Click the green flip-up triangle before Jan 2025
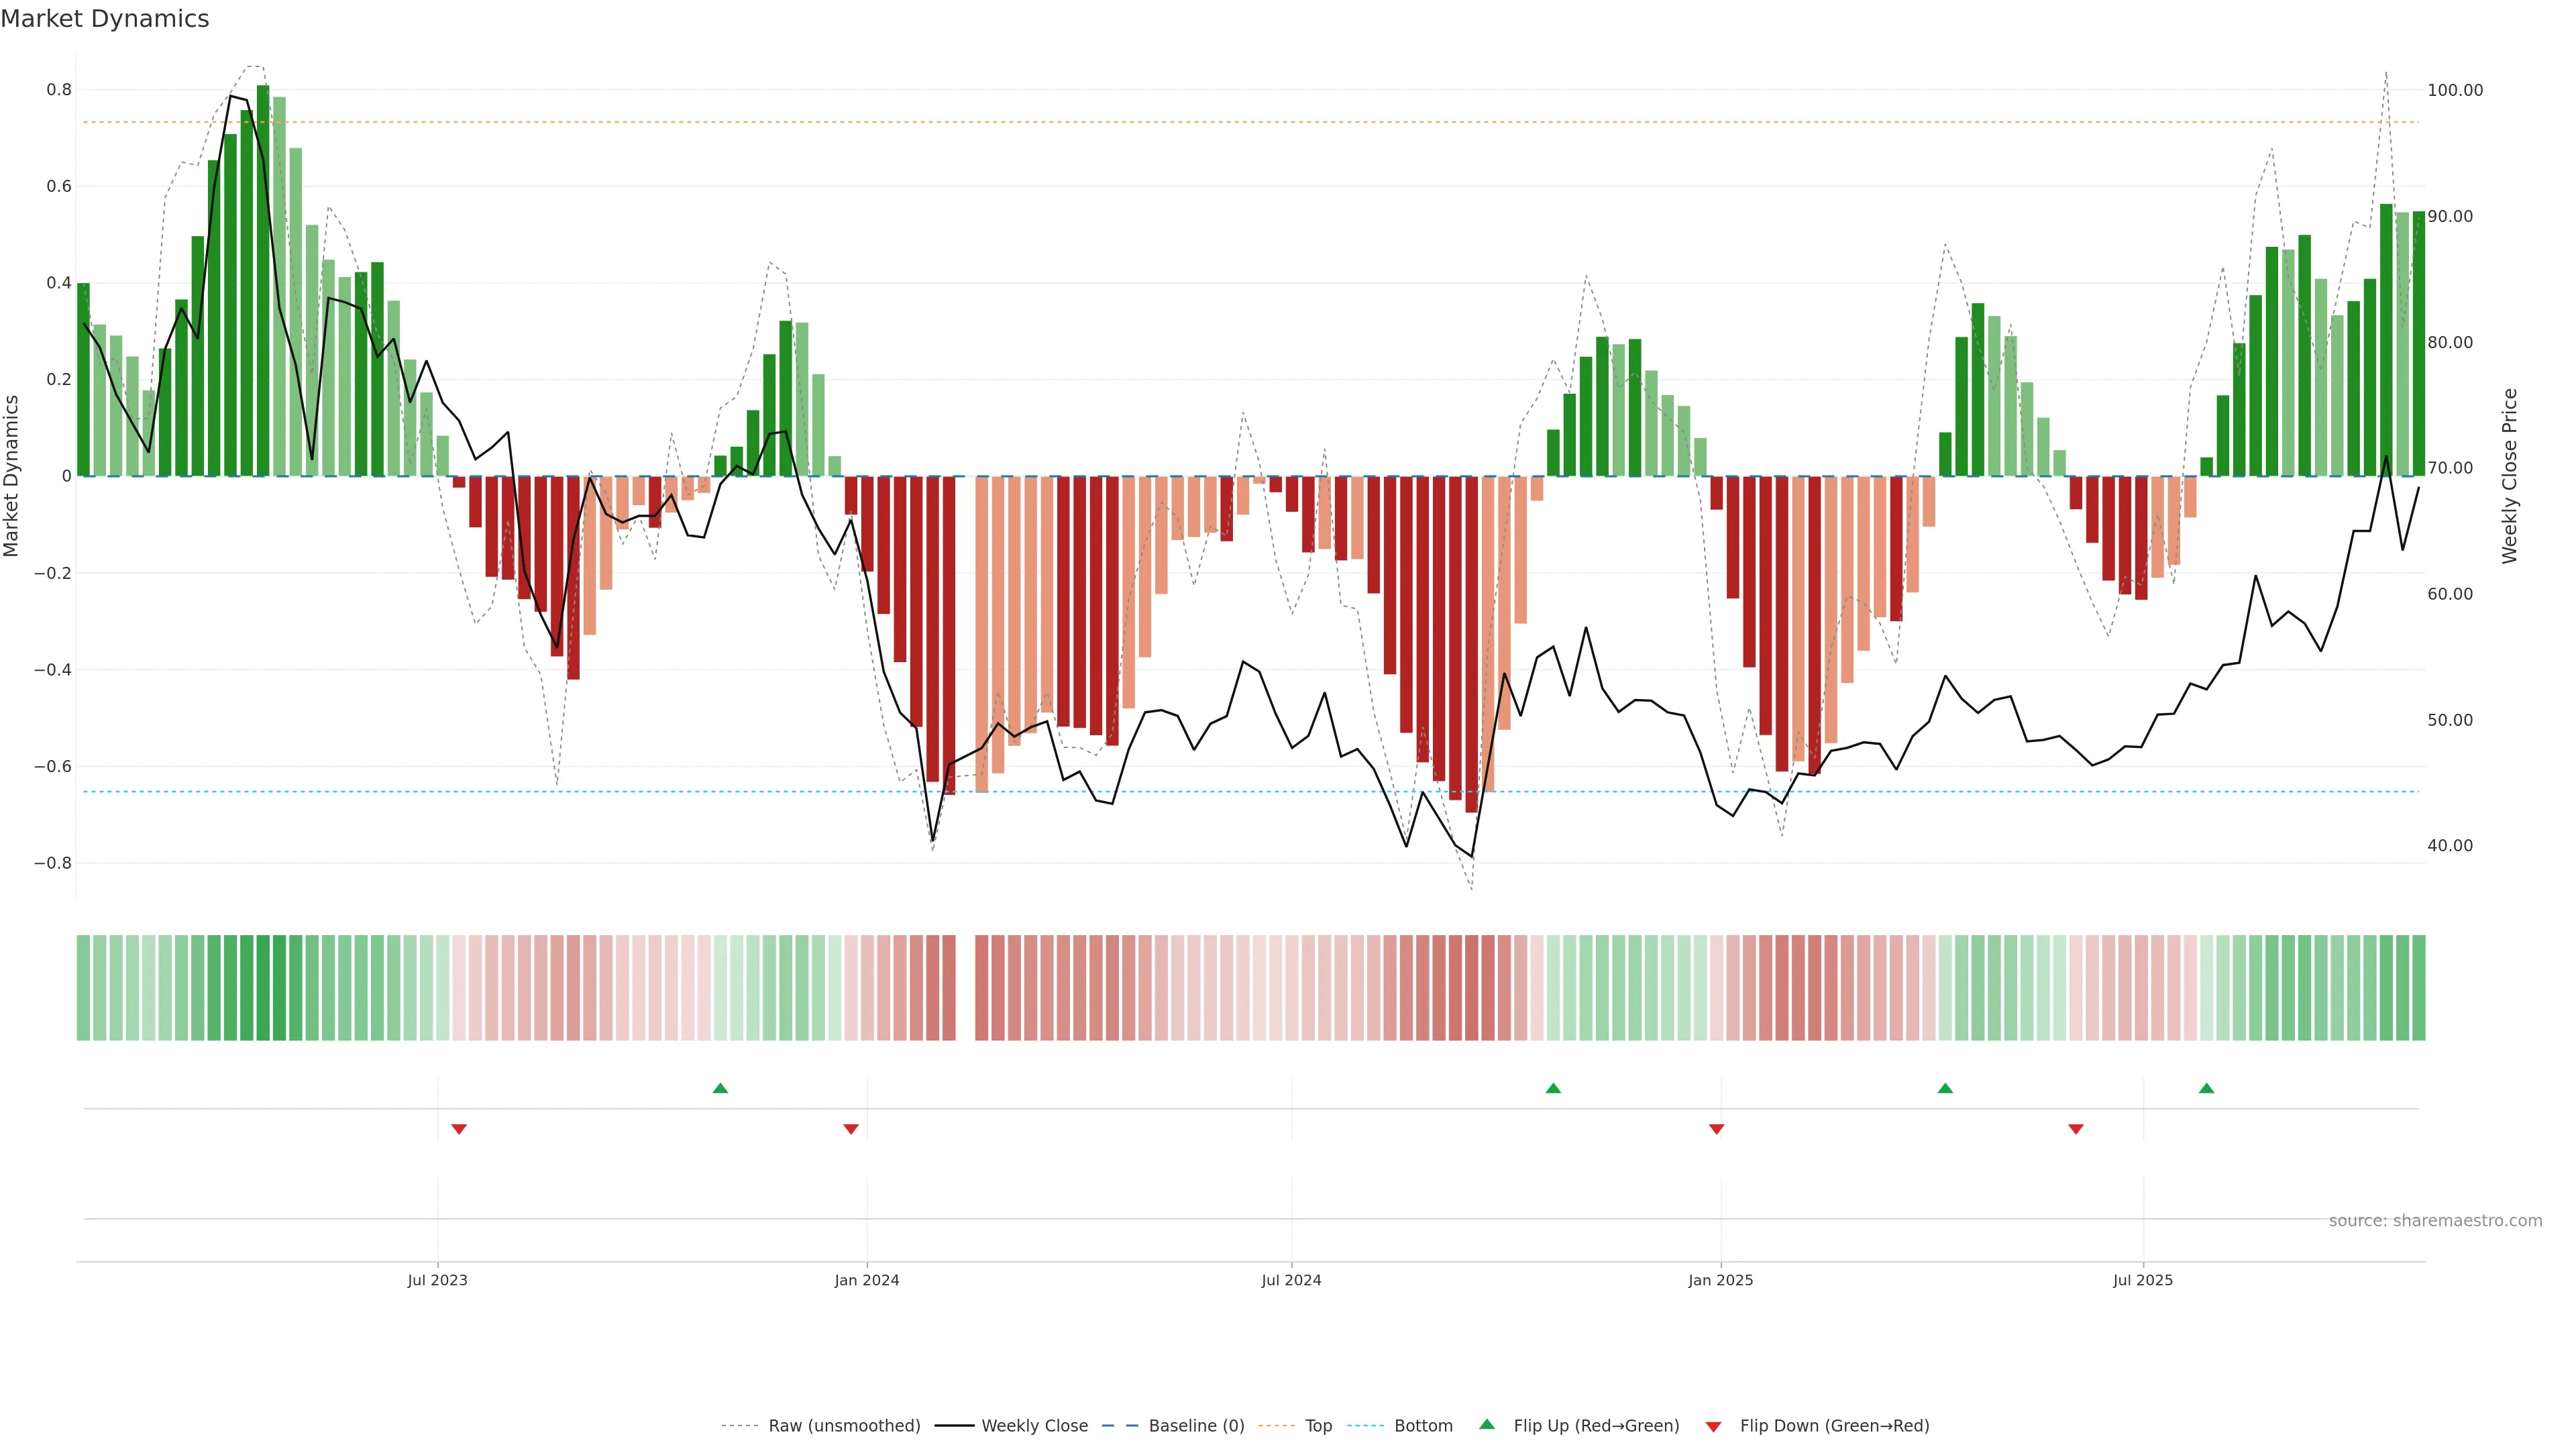The height and width of the screenshot is (1449, 2576). click(x=1553, y=1088)
